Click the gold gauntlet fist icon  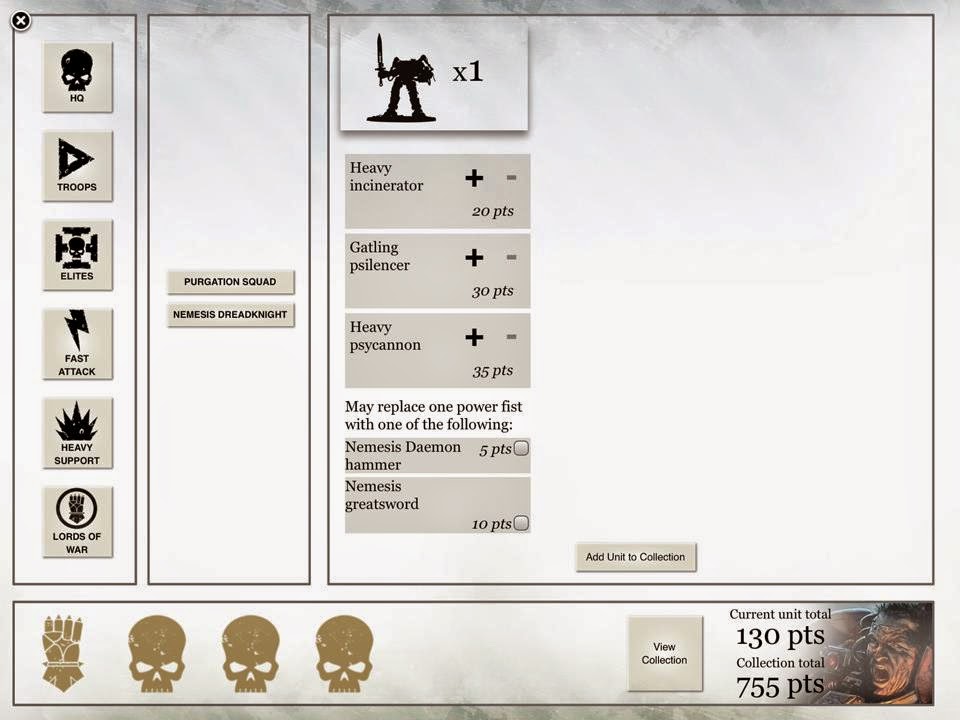(x=62, y=653)
